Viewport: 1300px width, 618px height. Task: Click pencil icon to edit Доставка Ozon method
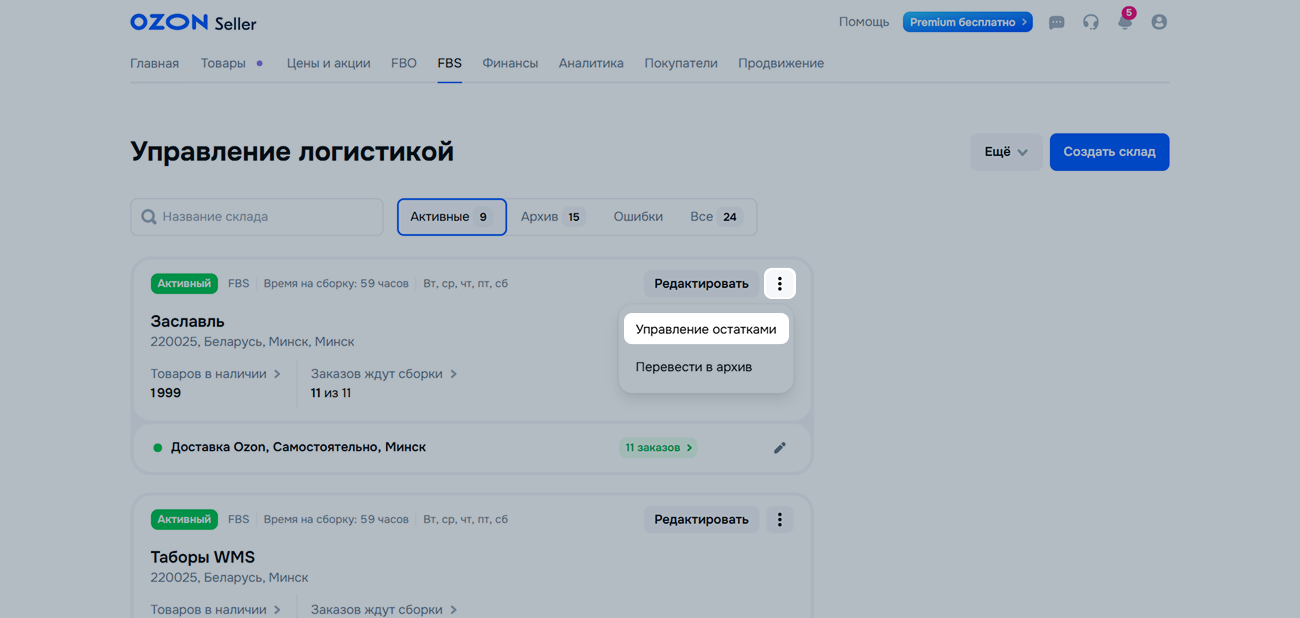coord(779,448)
